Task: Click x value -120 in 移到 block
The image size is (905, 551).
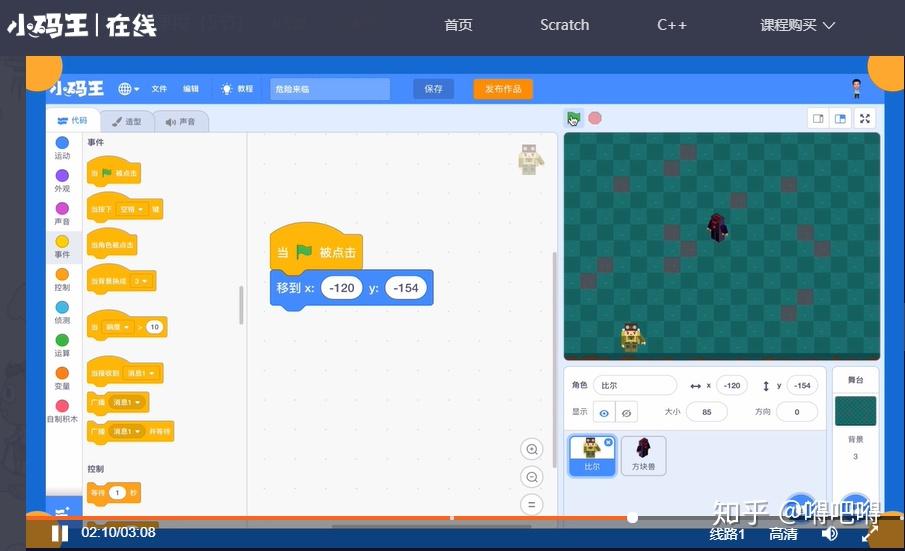Action: 342,288
